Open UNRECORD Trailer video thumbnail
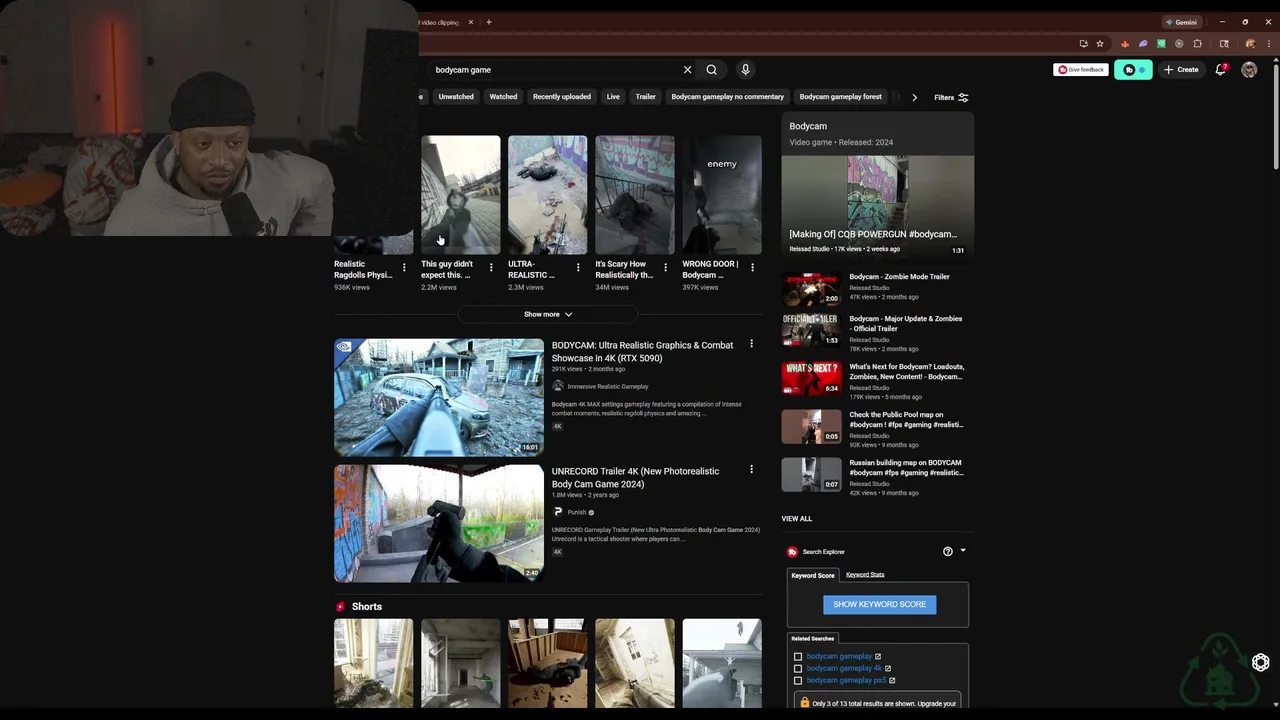This screenshot has width=1280, height=720. click(x=439, y=523)
